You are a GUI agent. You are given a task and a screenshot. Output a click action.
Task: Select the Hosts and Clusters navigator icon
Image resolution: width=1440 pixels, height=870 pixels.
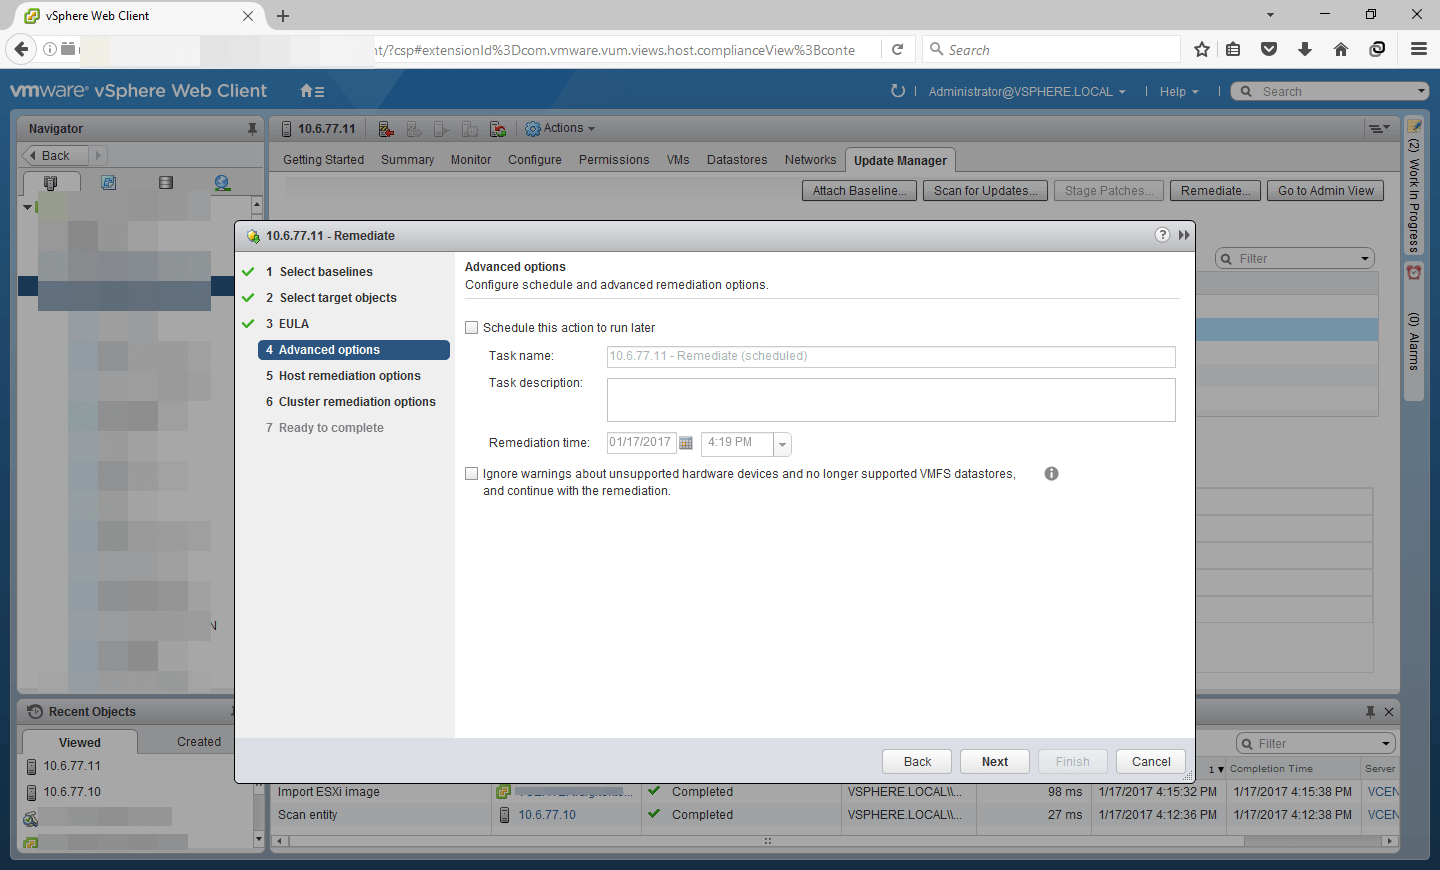(x=51, y=183)
